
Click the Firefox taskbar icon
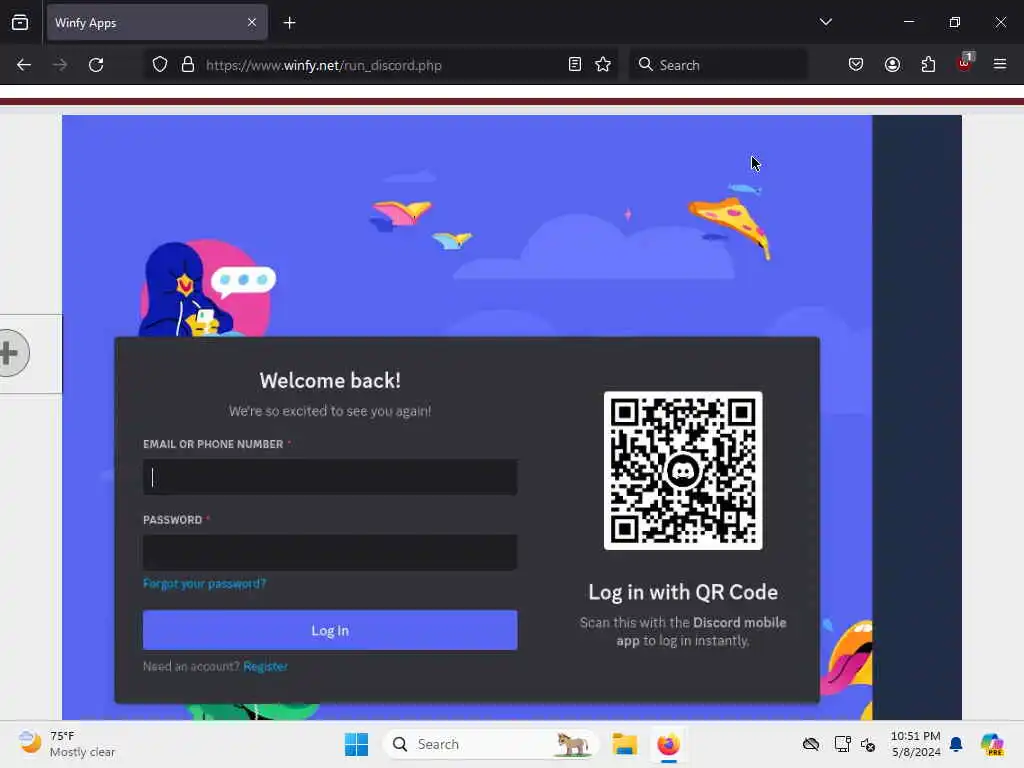click(668, 744)
